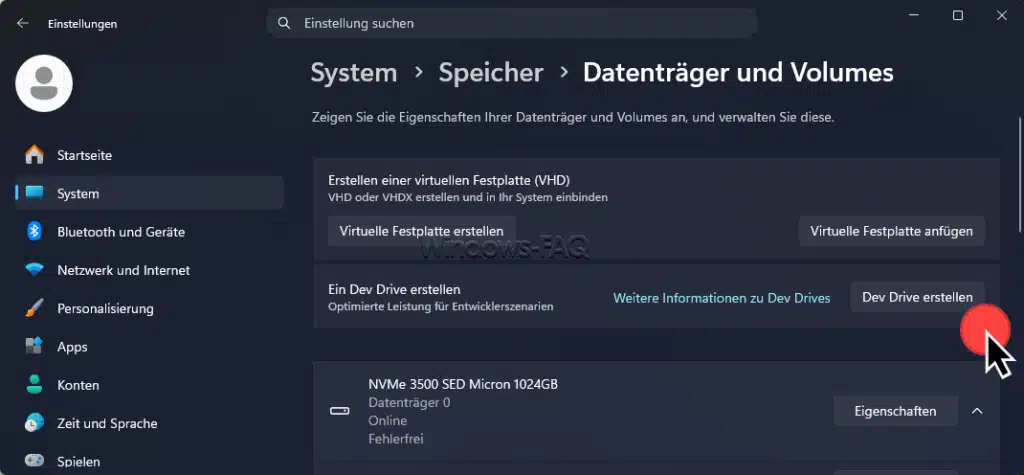Navigate to Speicher breadcrumb
The width and height of the screenshot is (1024, 475).
pyautogui.click(x=491, y=73)
